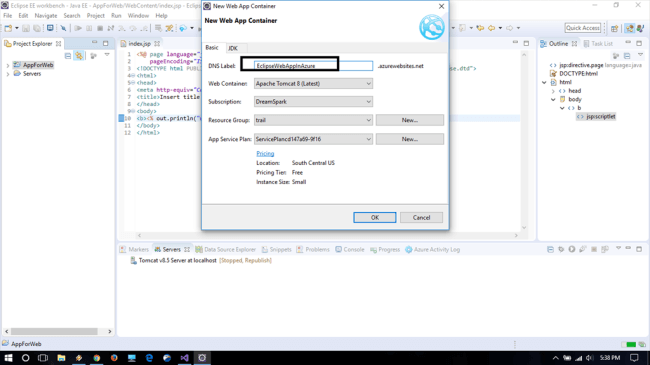Viewport: 650px width, 365px height.
Task: Click the Back navigation arrow in the toolbar
Action: (491, 28)
